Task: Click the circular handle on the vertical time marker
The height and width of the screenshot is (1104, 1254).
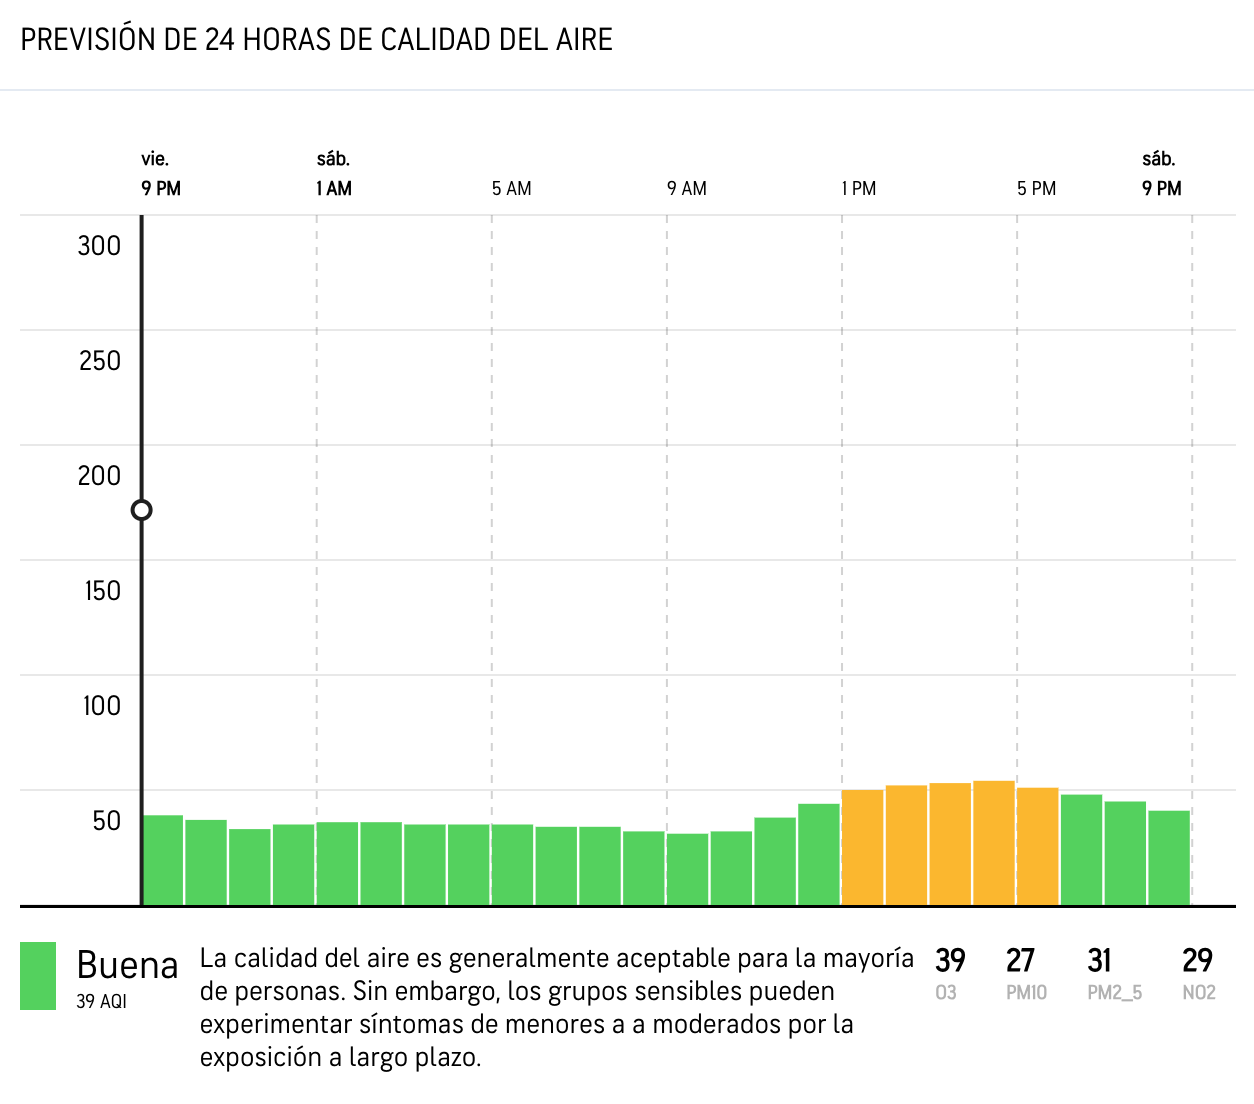Action: coord(142,510)
